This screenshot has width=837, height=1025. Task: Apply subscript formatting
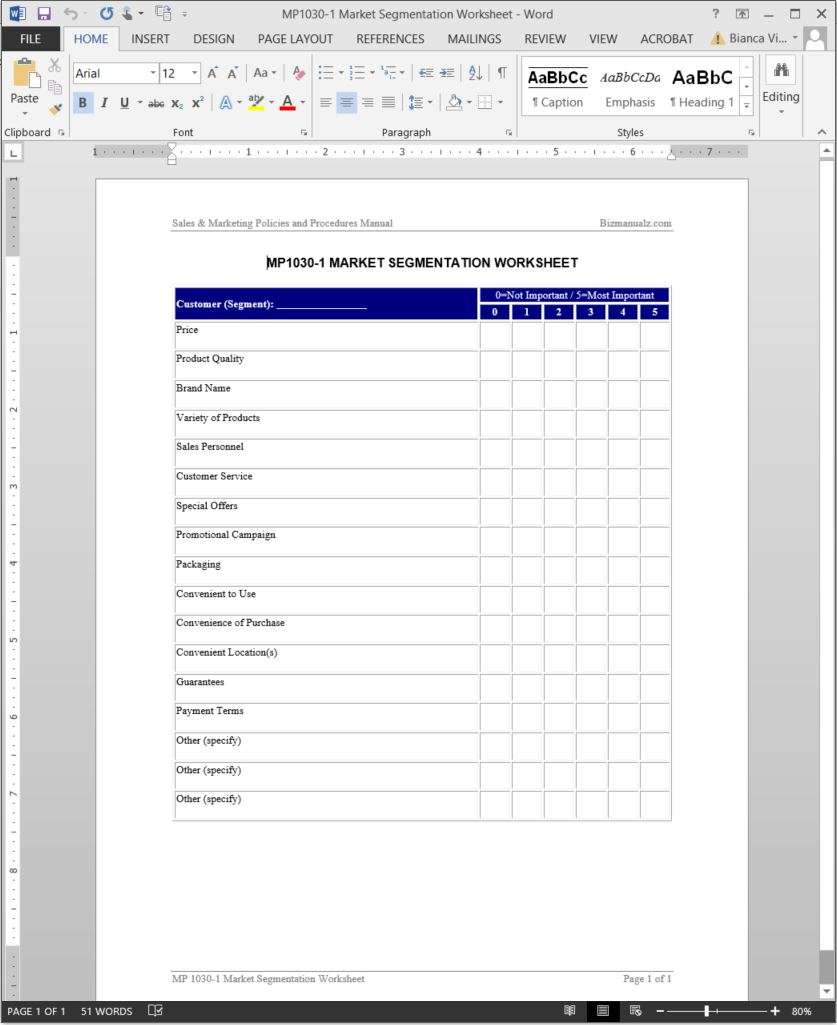177,103
